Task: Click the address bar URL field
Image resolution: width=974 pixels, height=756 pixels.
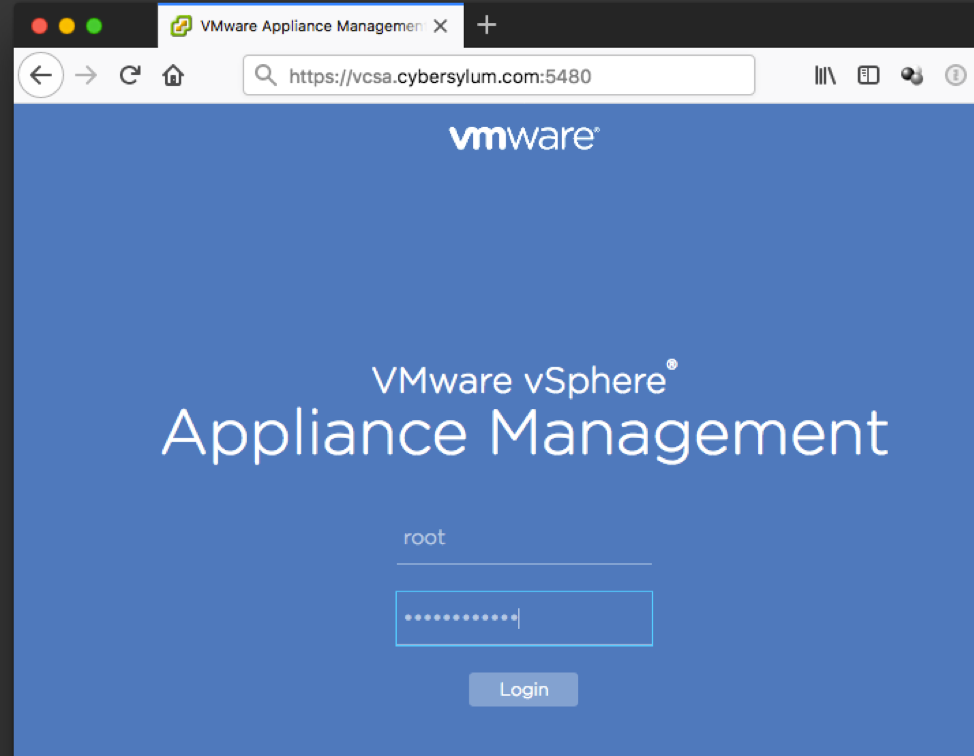Action: pos(499,75)
